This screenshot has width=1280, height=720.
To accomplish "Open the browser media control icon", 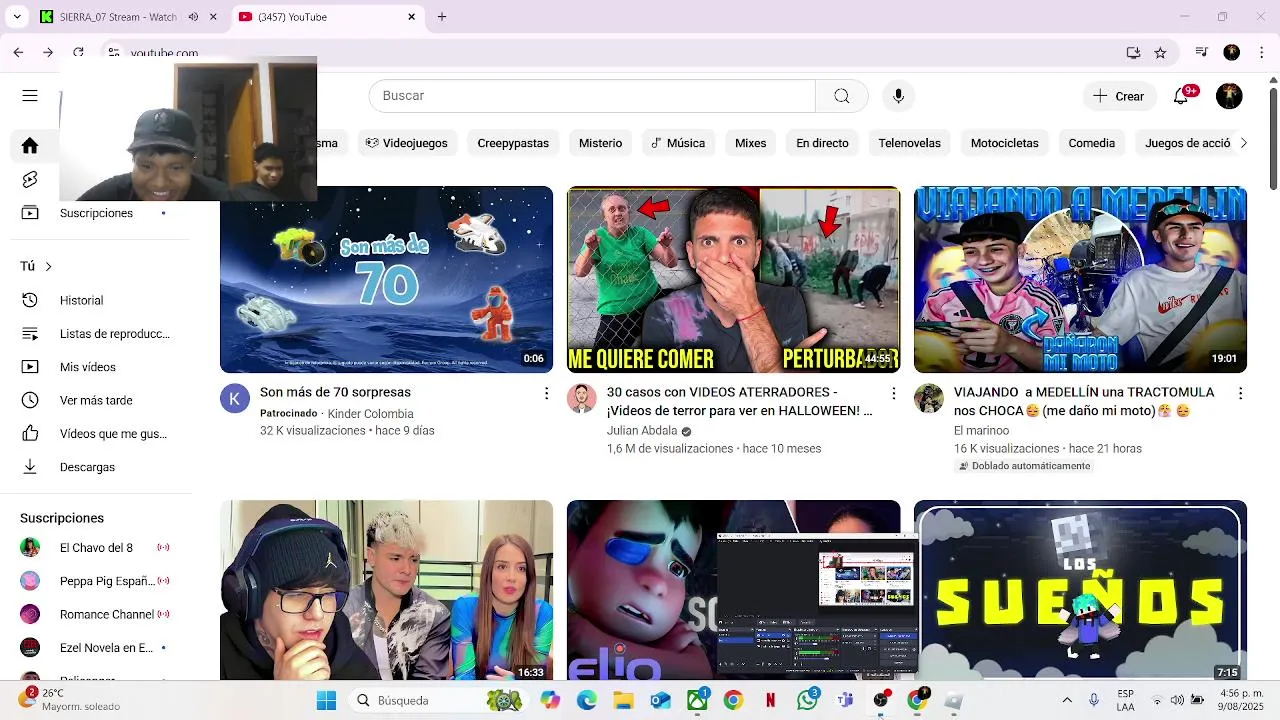I will click(1202, 52).
